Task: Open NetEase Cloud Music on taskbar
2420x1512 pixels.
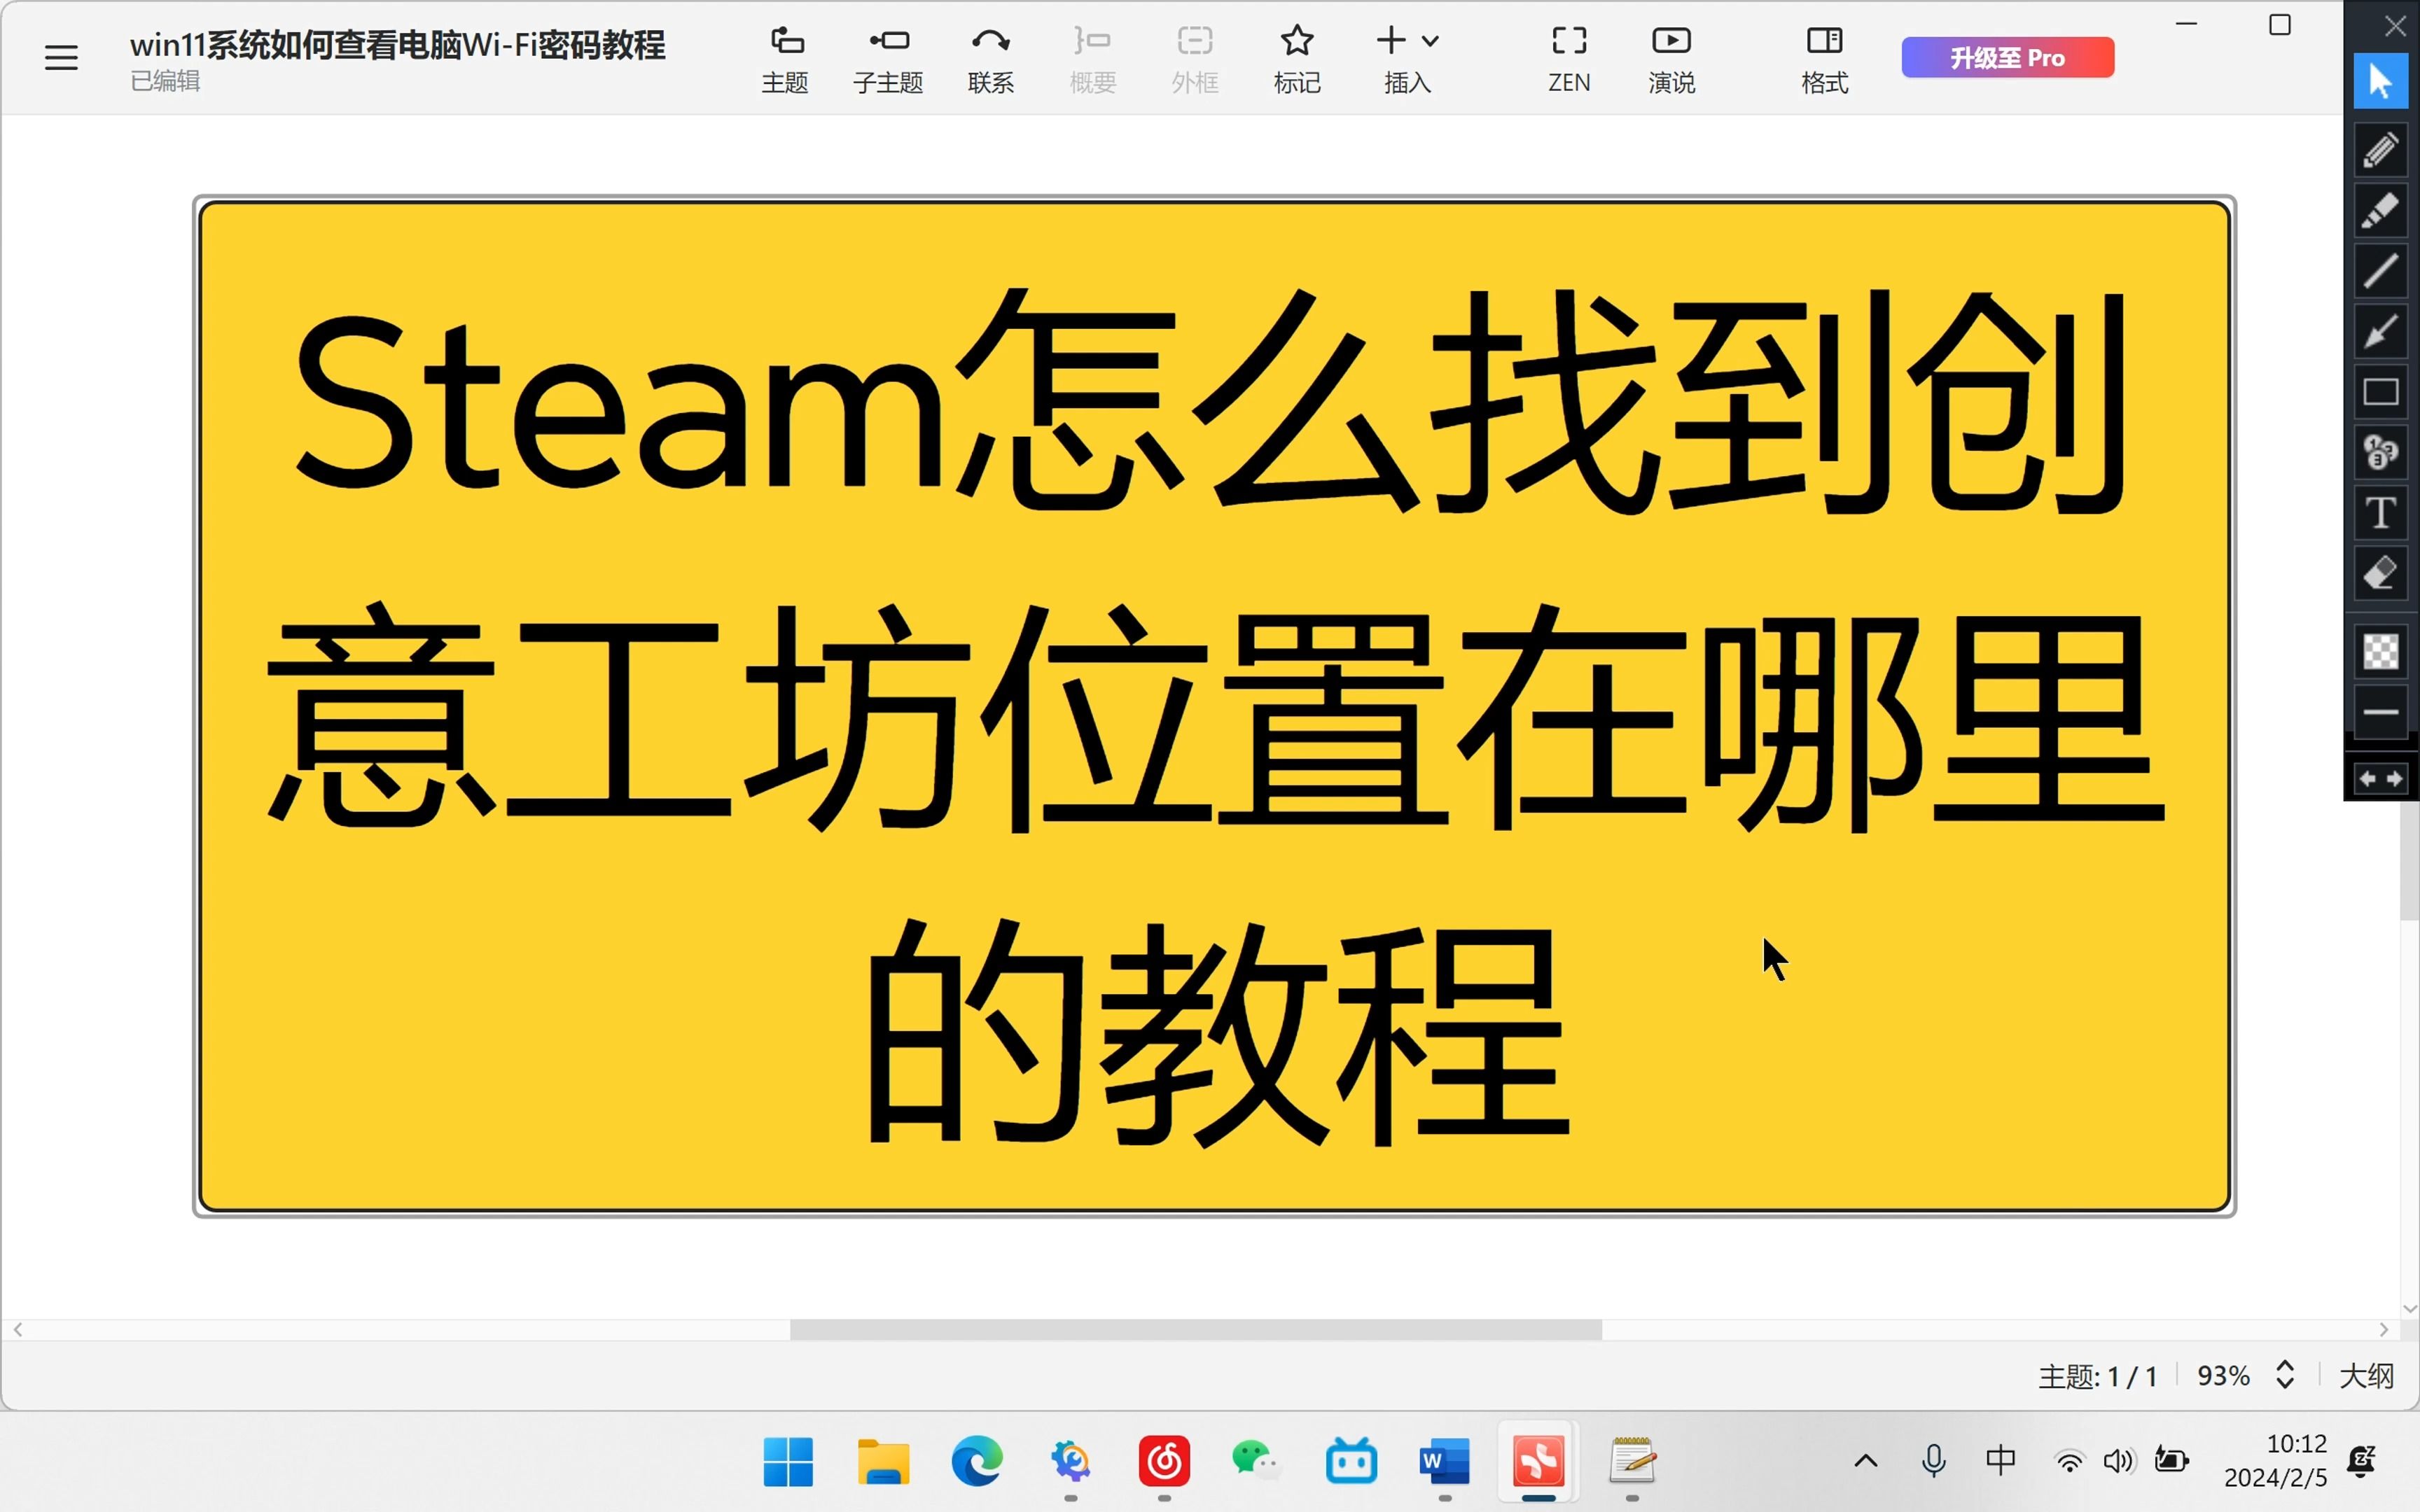Action: pyautogui.click(x=1164, y=1462)
